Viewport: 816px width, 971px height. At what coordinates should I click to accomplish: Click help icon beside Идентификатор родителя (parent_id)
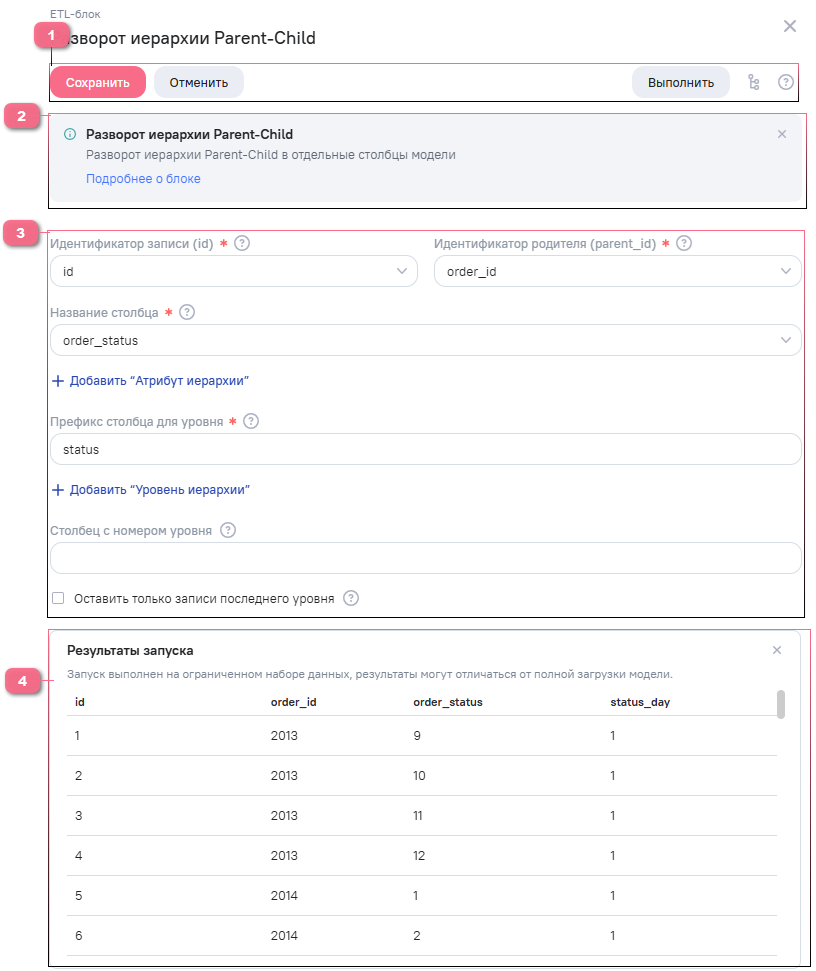(684, 243)
